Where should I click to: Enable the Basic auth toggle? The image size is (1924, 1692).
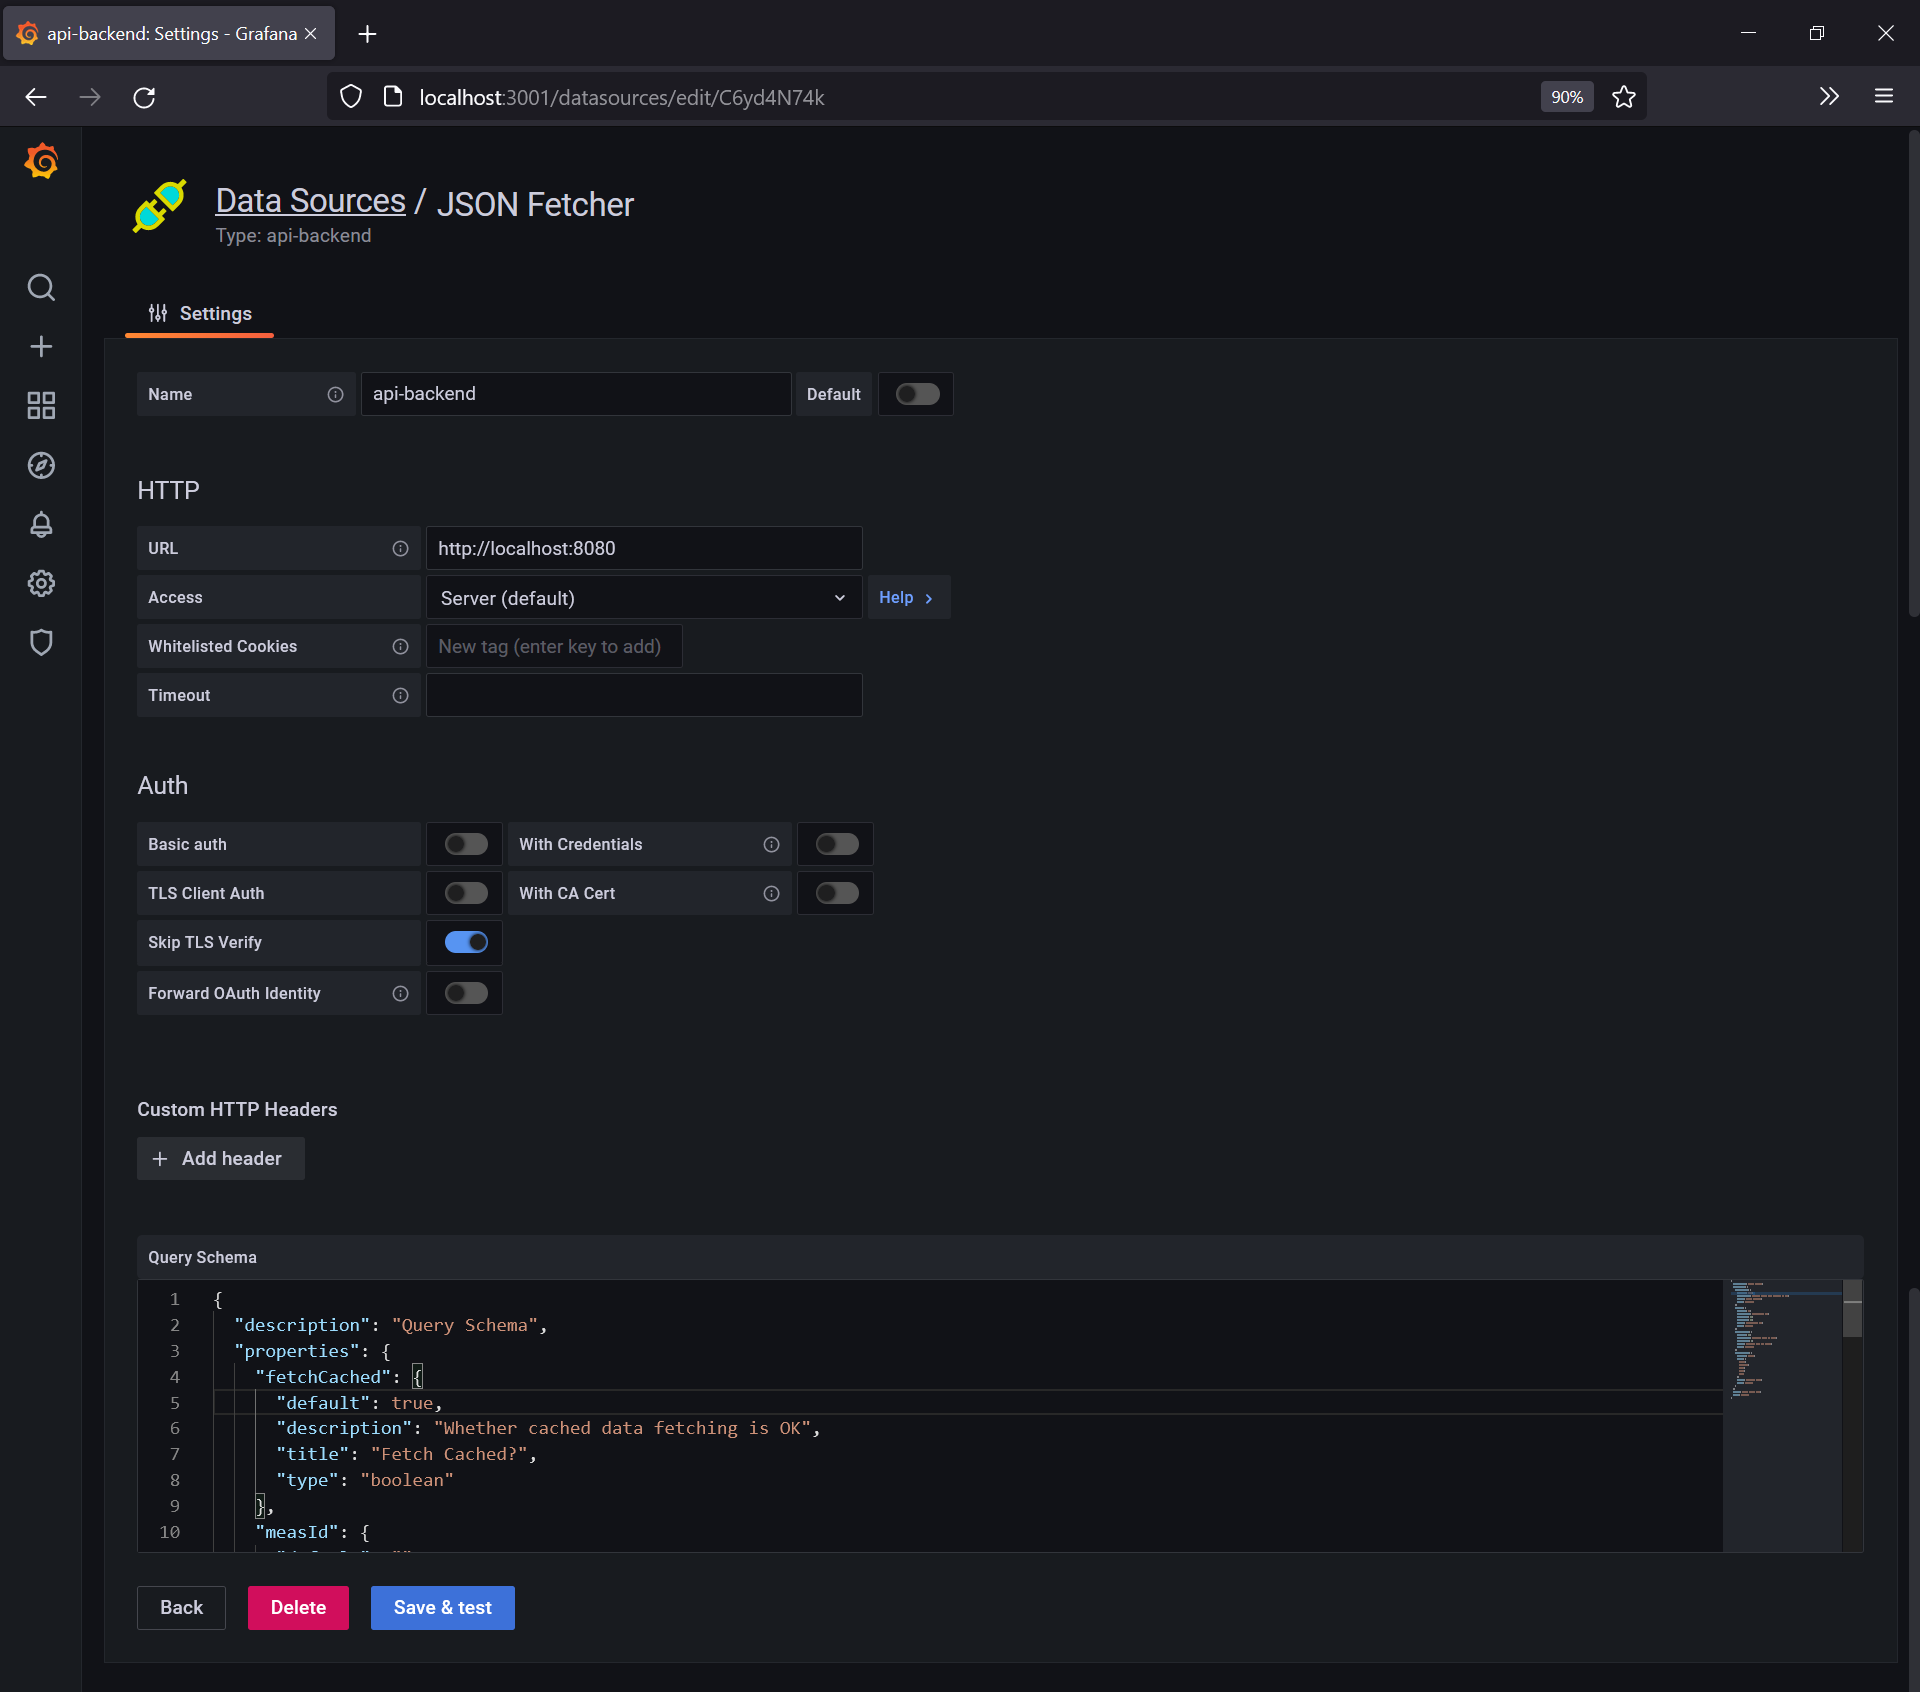[466, 845]
